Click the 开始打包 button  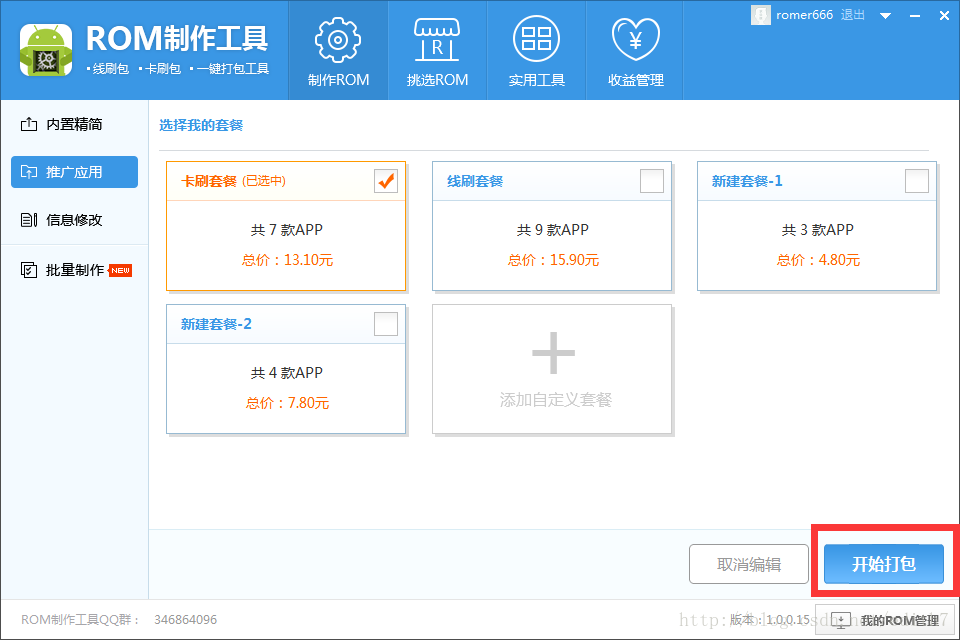coord(883,564)
